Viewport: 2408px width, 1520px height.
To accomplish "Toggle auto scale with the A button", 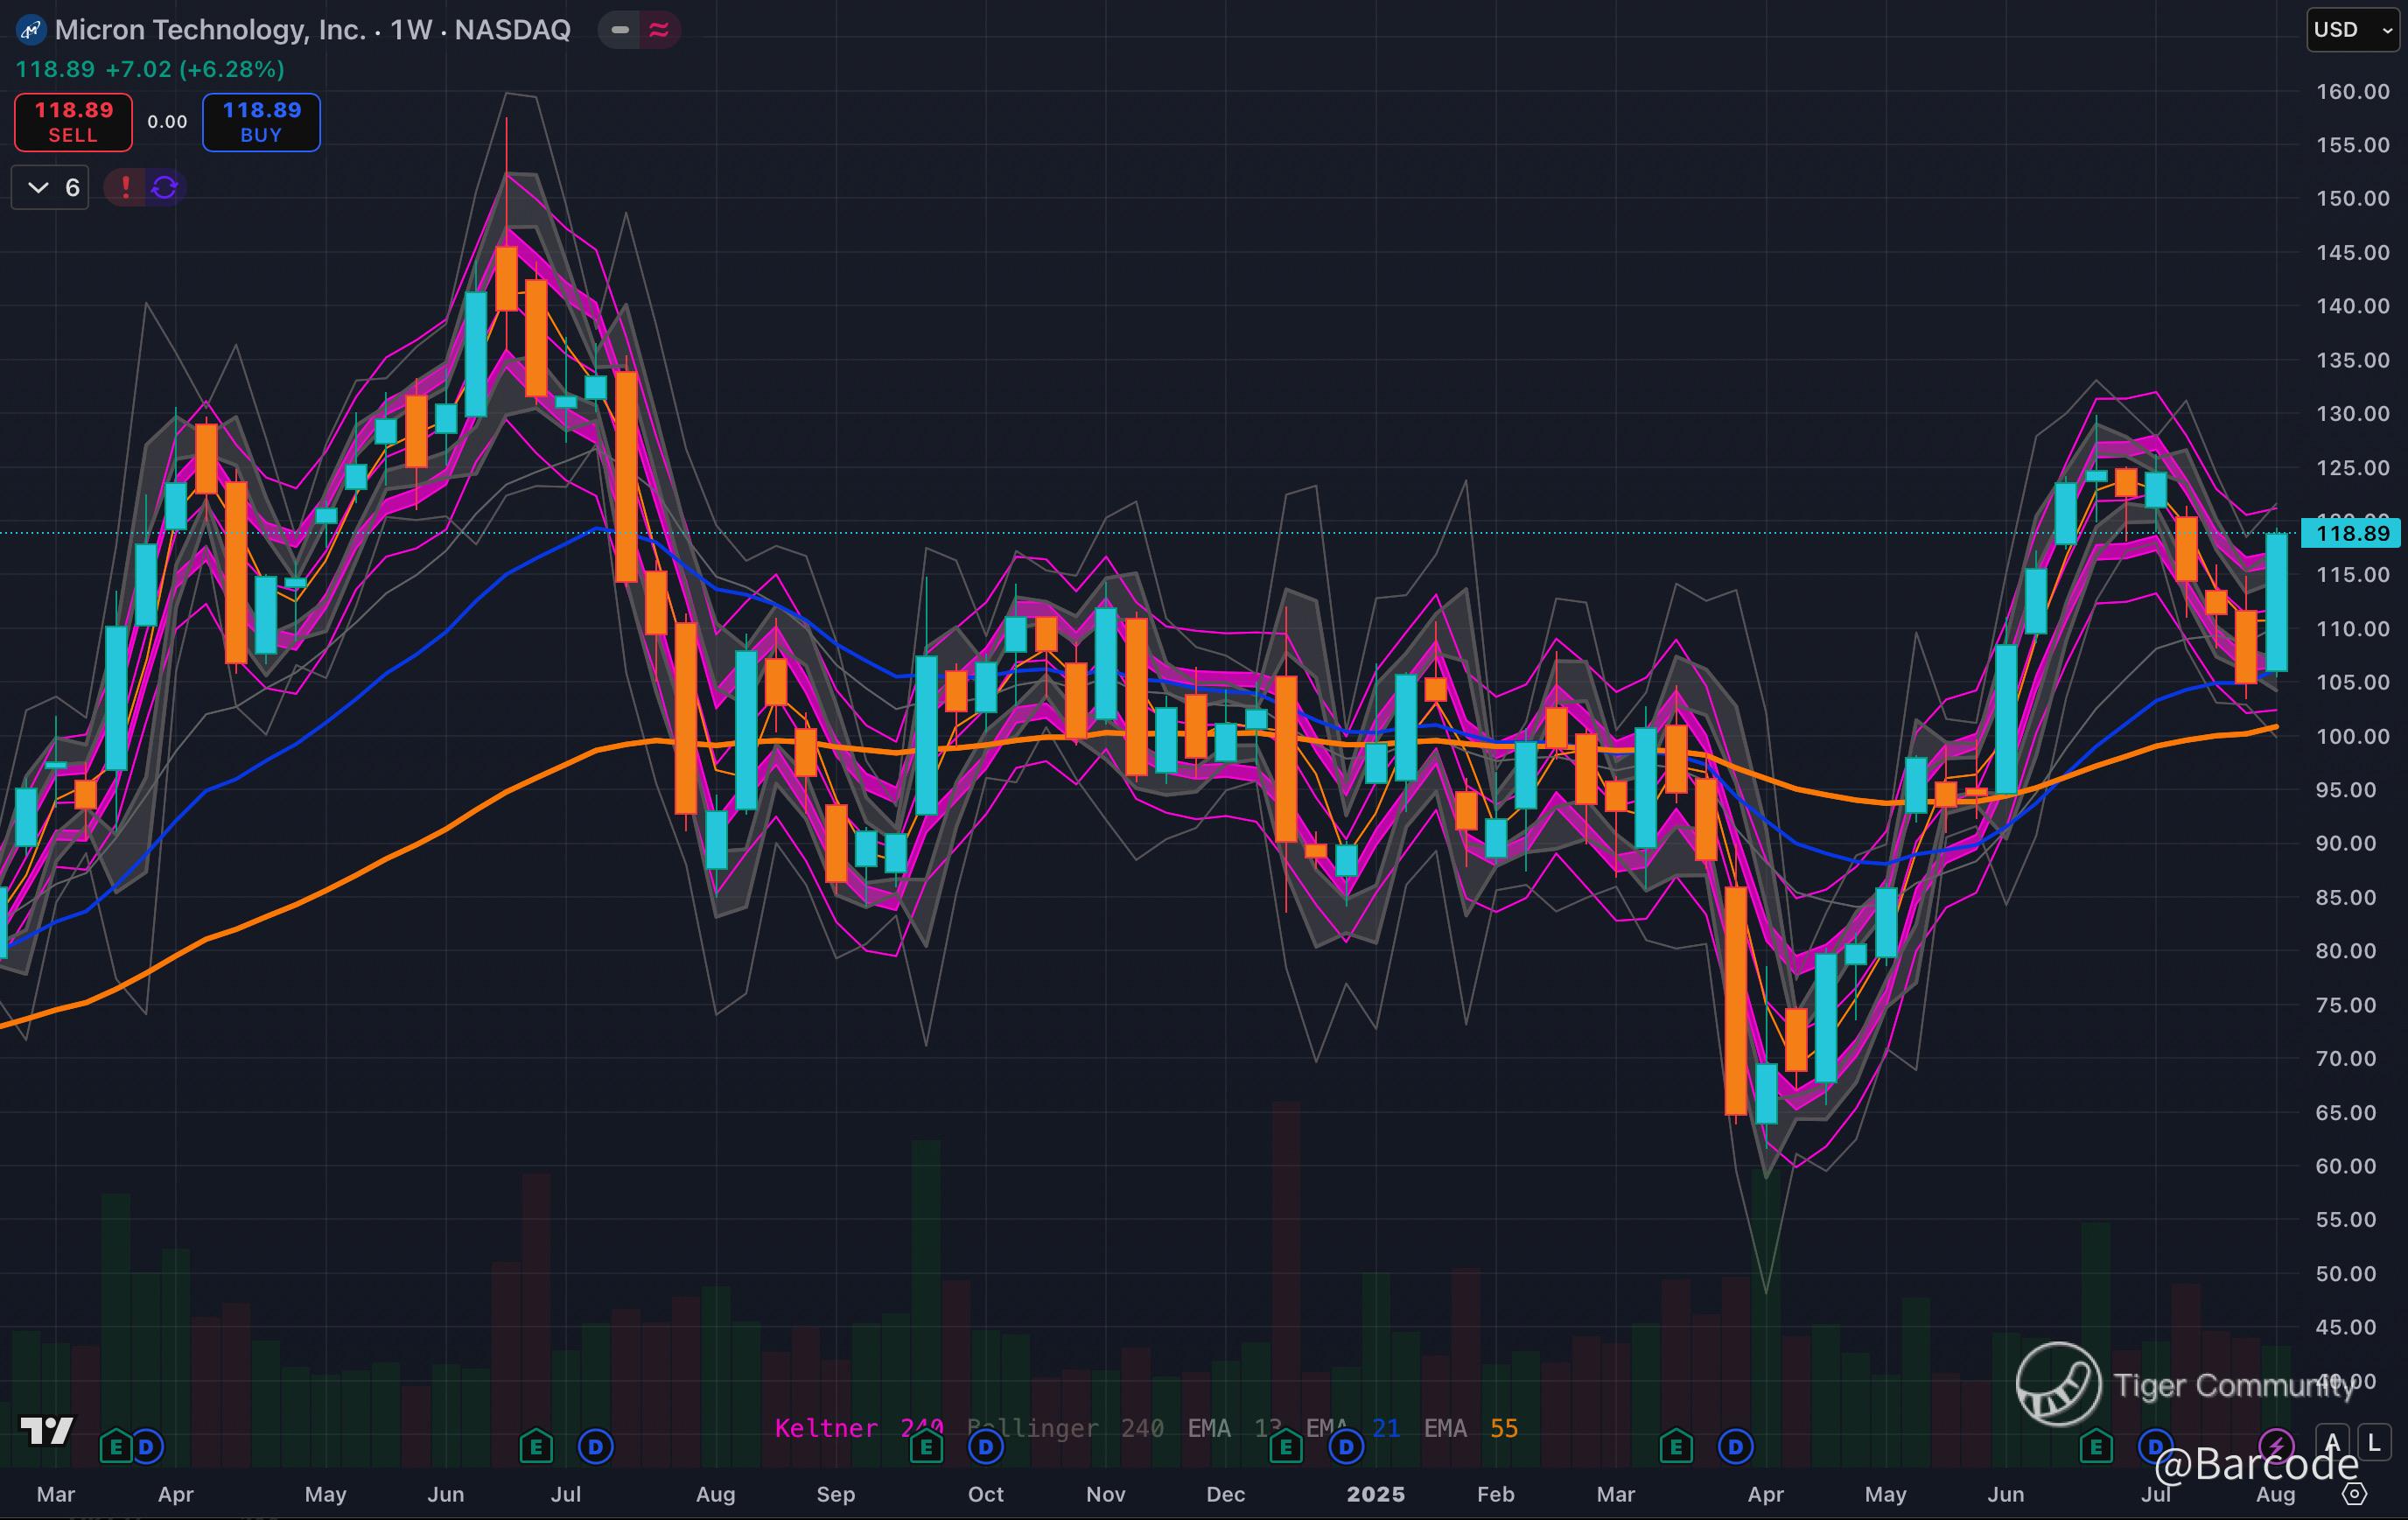I will coord(2333,1443).
